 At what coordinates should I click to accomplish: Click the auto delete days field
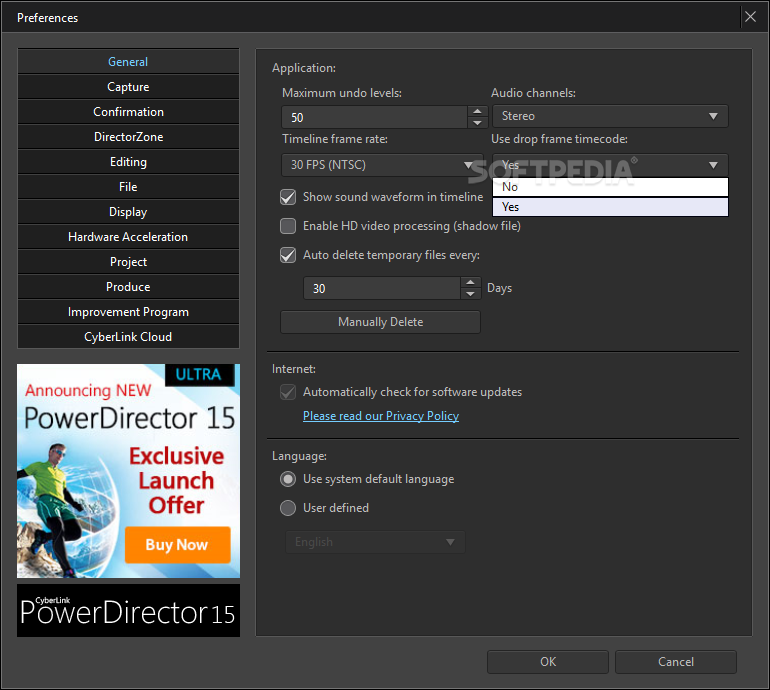(x=382, y=288)
